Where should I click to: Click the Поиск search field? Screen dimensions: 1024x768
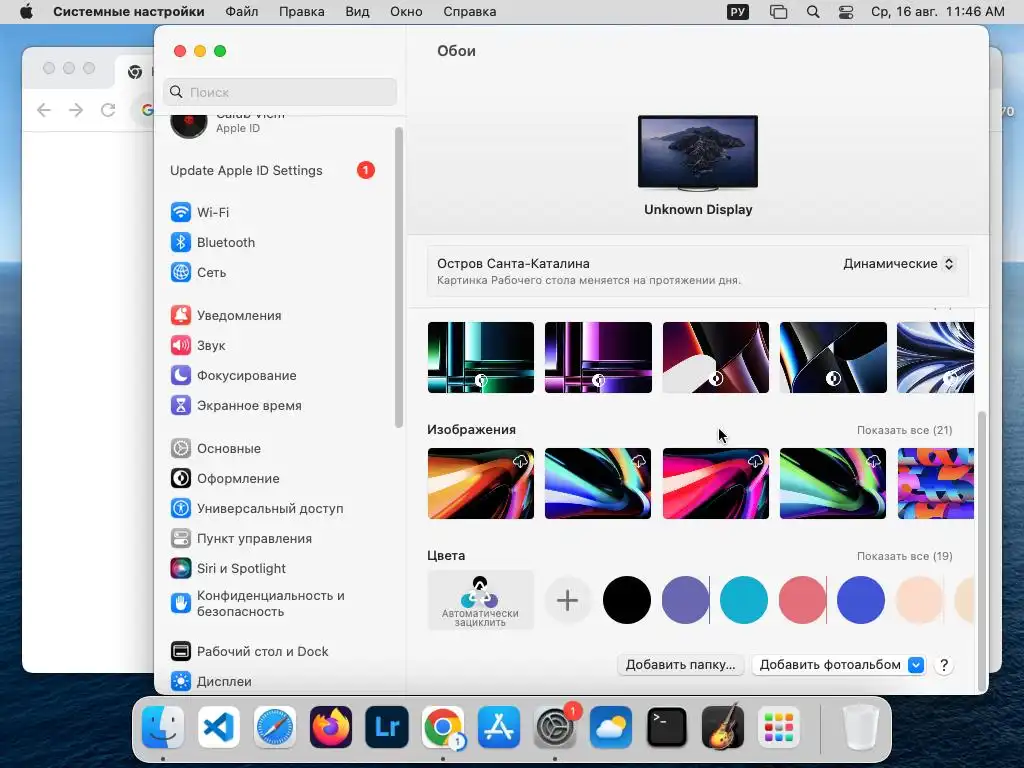point(280,92)
